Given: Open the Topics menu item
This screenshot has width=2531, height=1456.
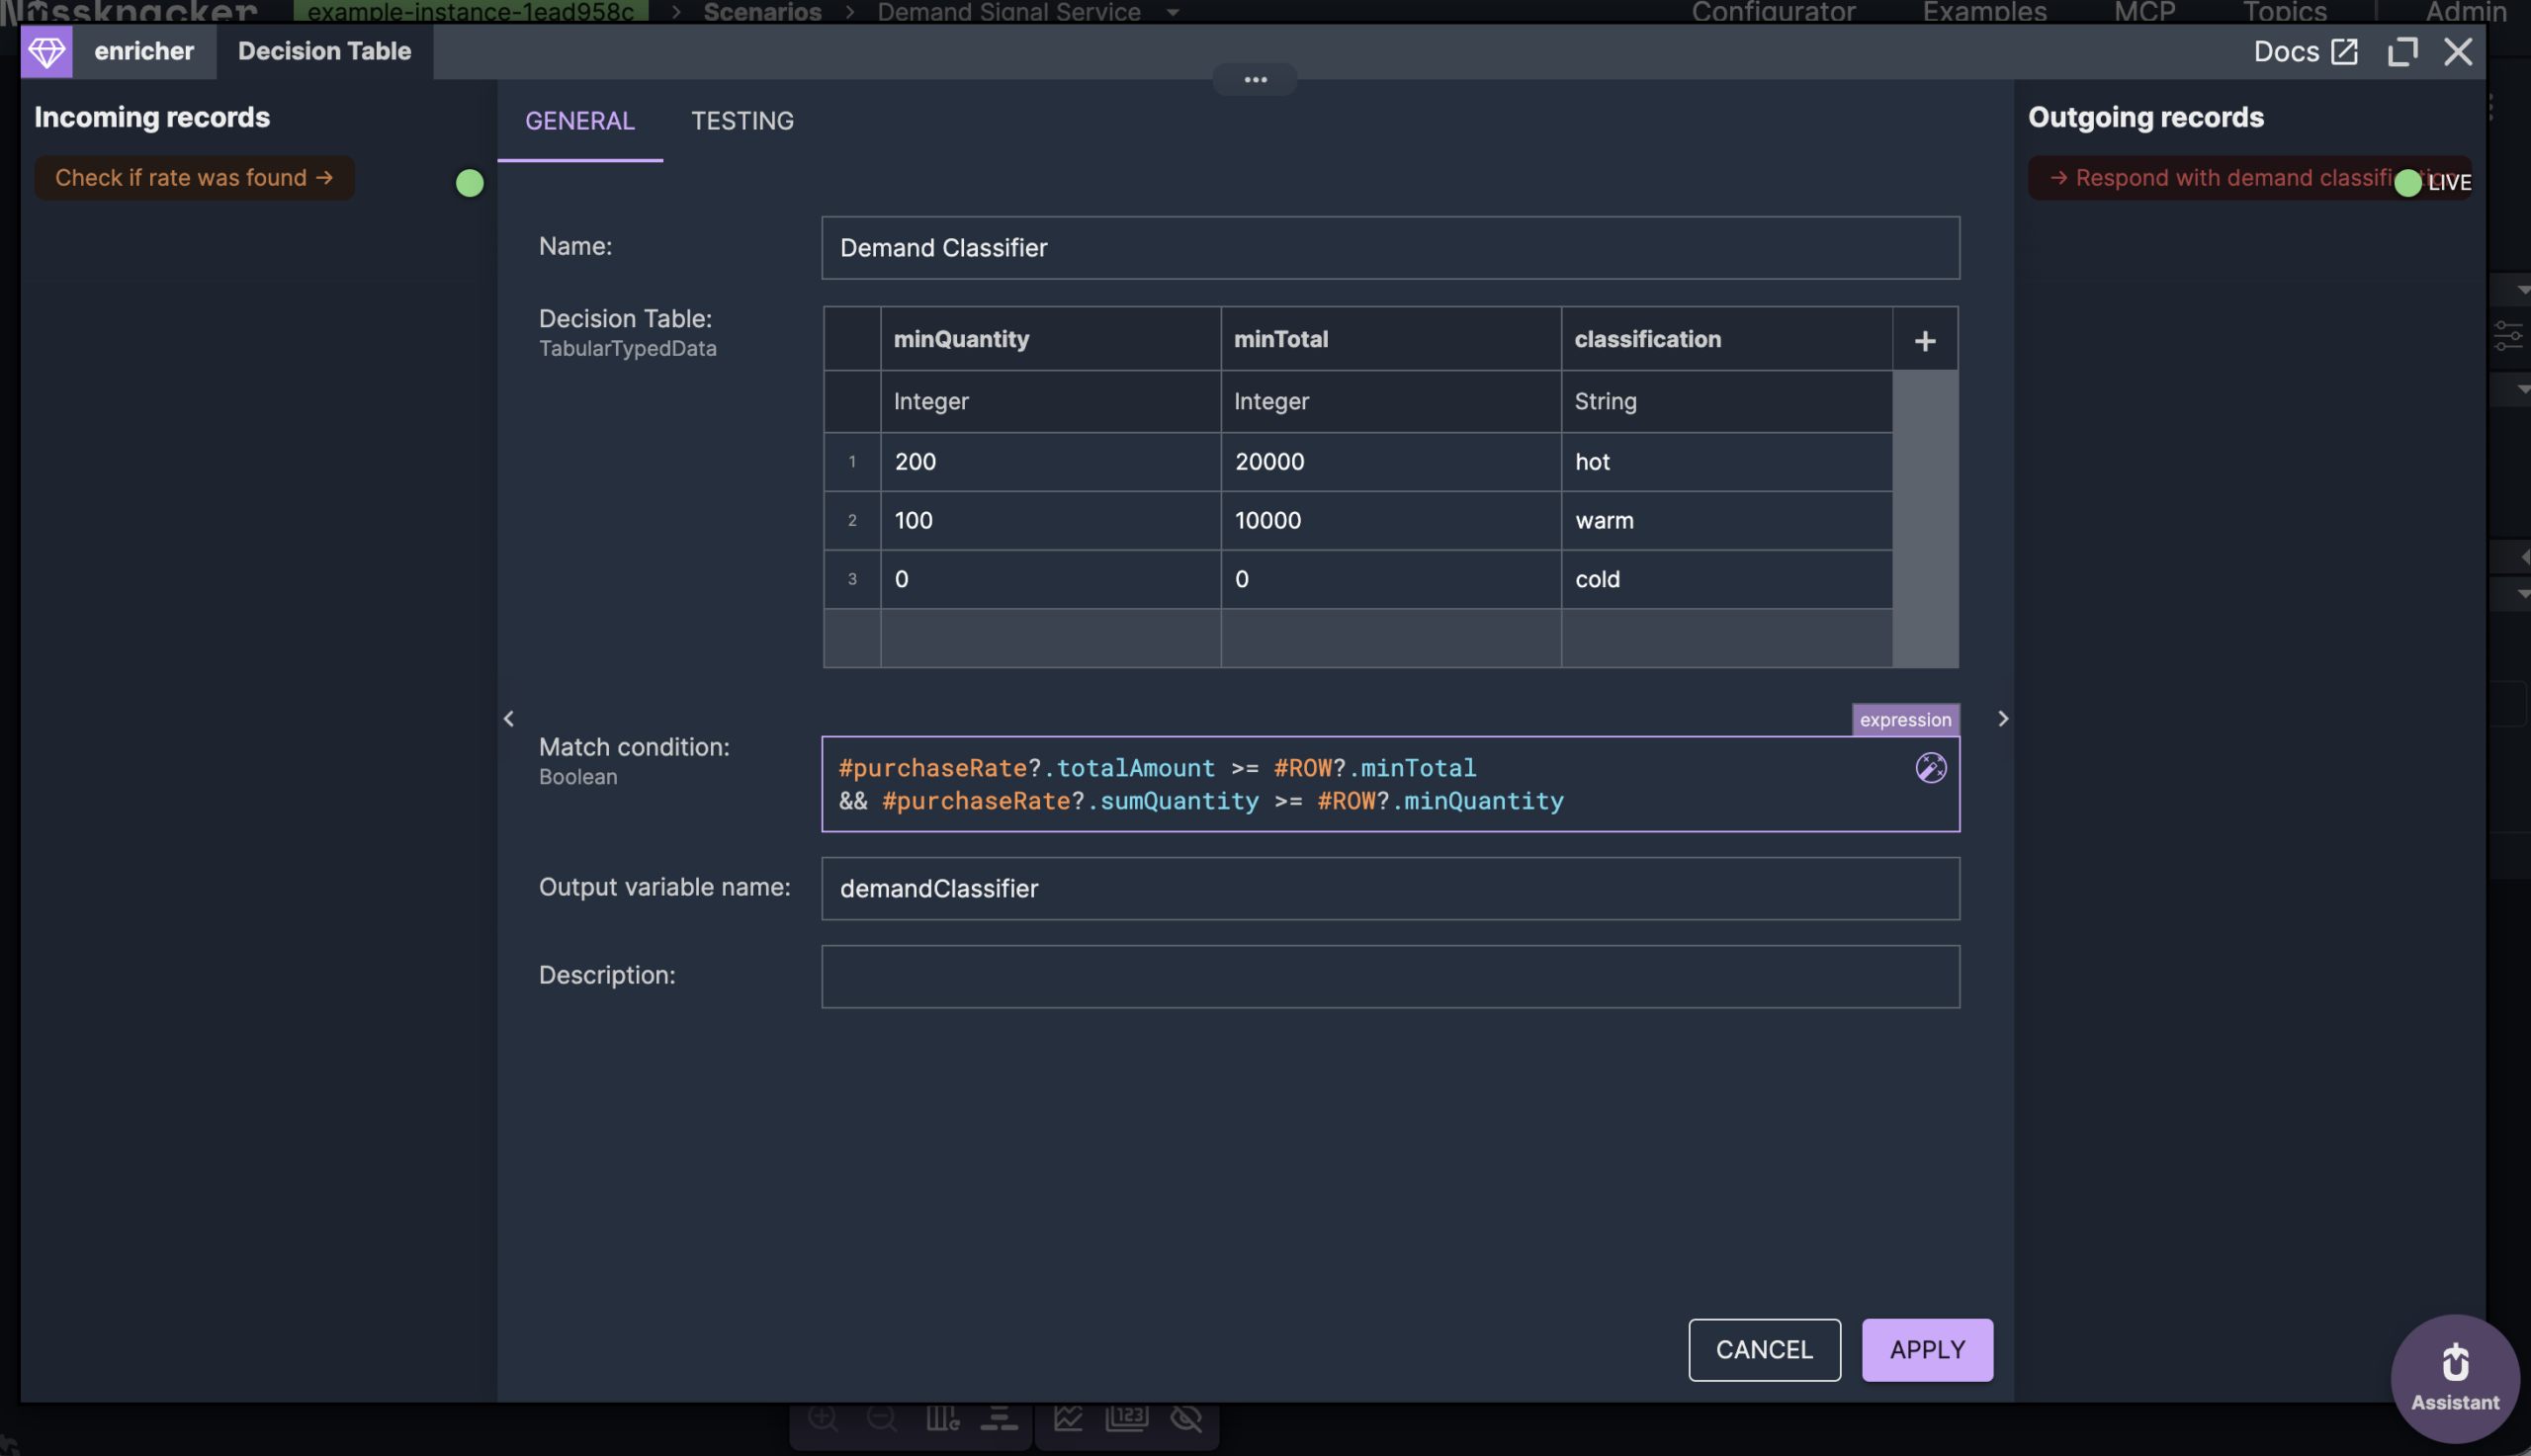Looking at the screenshot, I should [x=2284, y=12].
